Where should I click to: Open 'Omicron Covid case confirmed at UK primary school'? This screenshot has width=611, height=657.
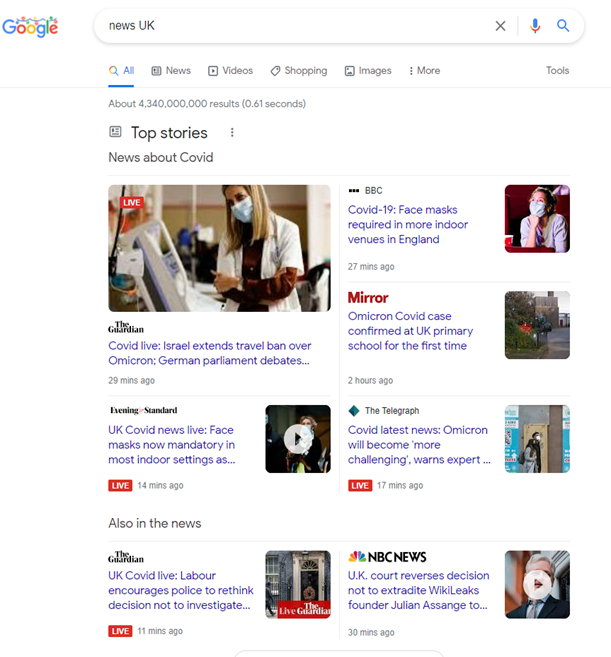(x=410, y=331)
